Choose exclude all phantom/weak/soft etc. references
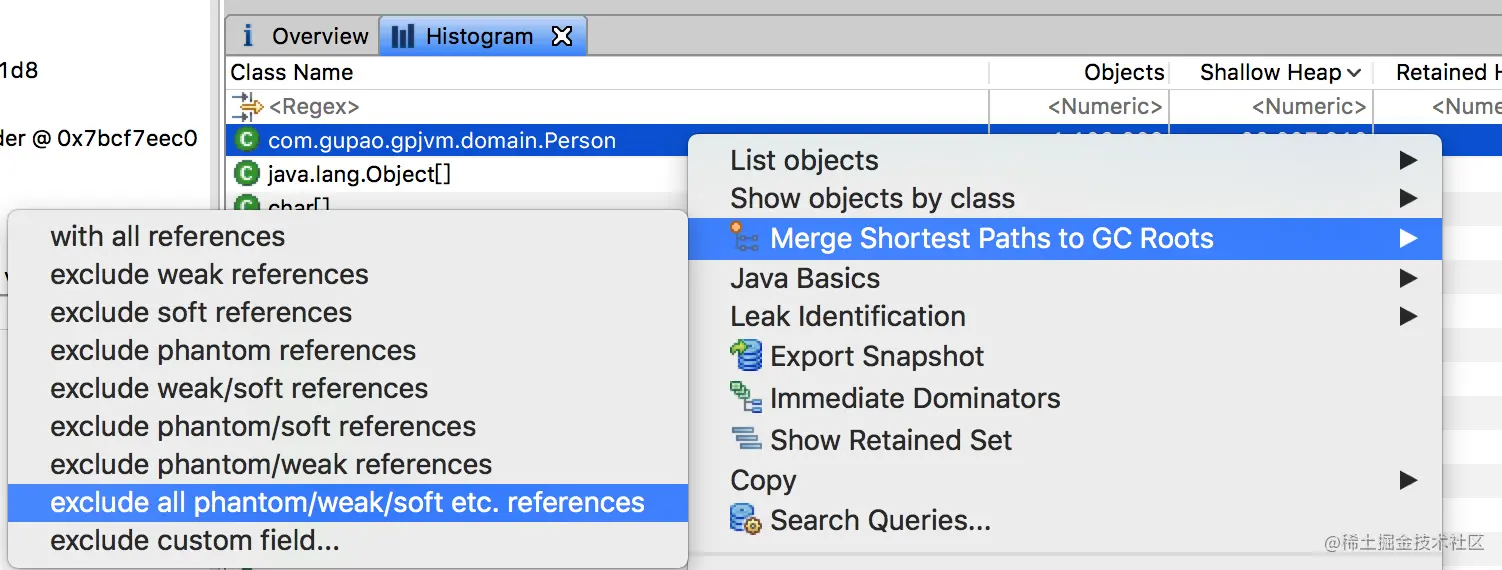This screenshot has width=1502, height=570. click(347, 502)
